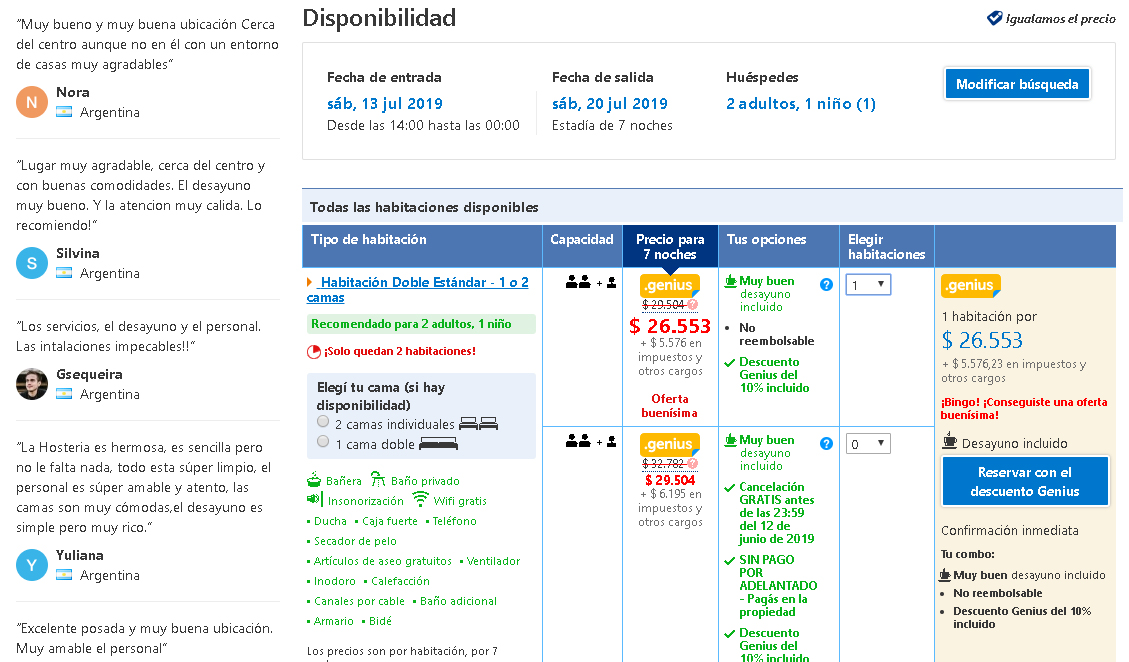1129x662 pixels.
Task: Click Nora's orange avatar icon
Action: coord(32,102)
